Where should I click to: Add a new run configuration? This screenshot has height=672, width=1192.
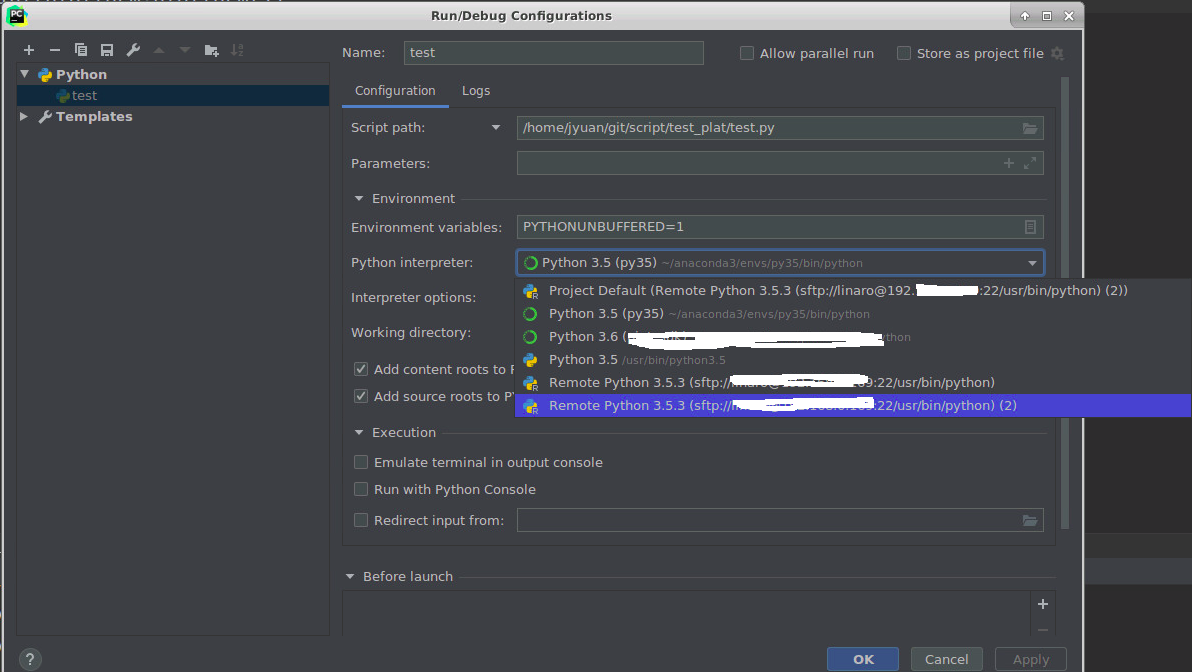click(x=29, y=50)
